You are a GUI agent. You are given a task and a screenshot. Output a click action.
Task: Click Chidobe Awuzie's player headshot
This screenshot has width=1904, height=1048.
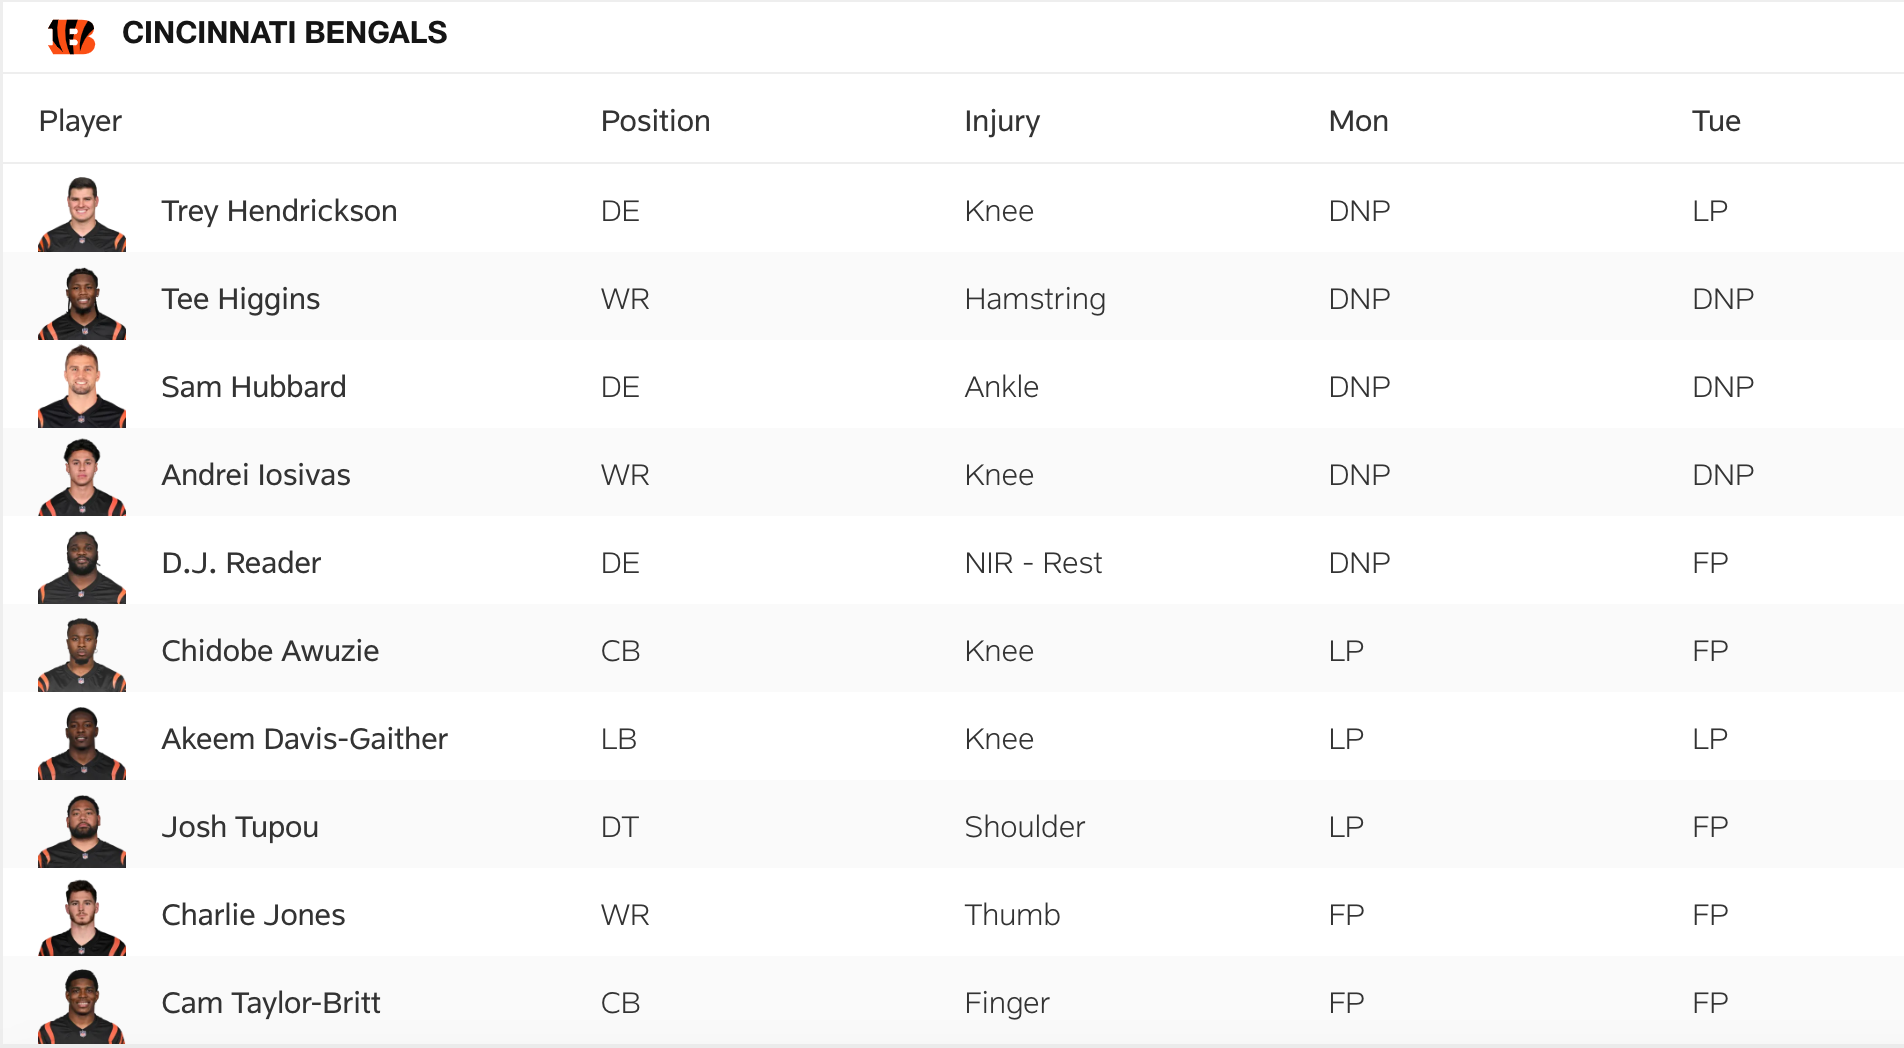click(x=82, y=654)
